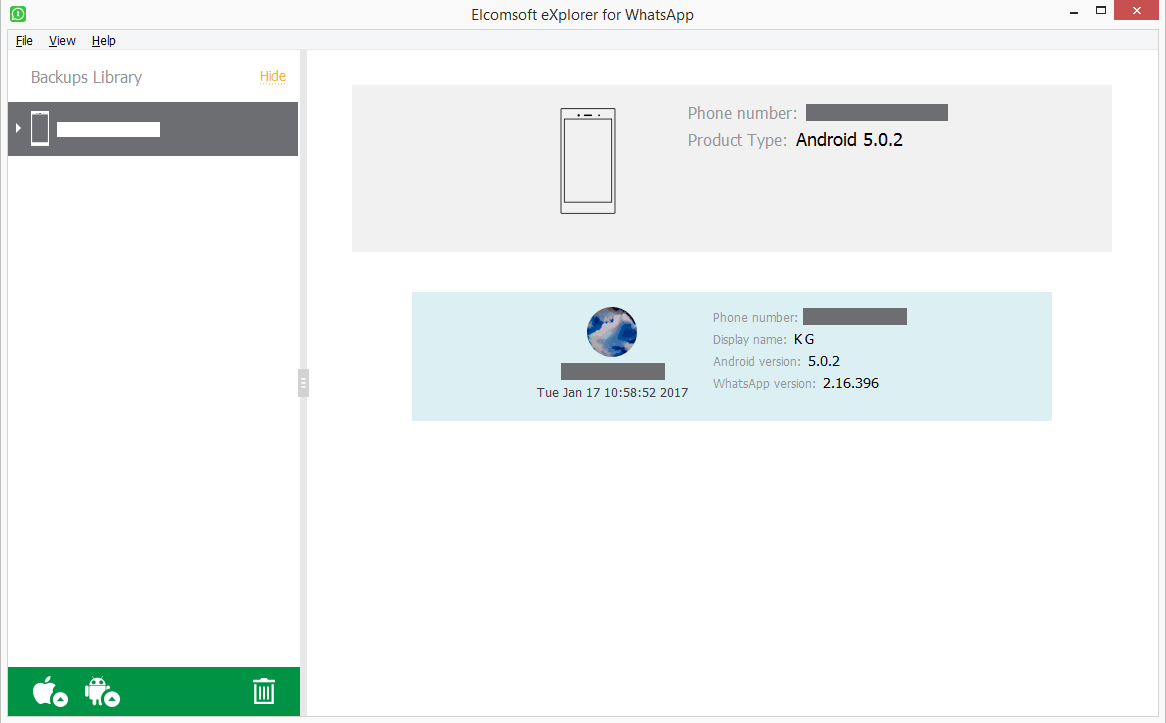Open the Help menu
Screen dimensions: 1166x723
click(x=103, y=40)
